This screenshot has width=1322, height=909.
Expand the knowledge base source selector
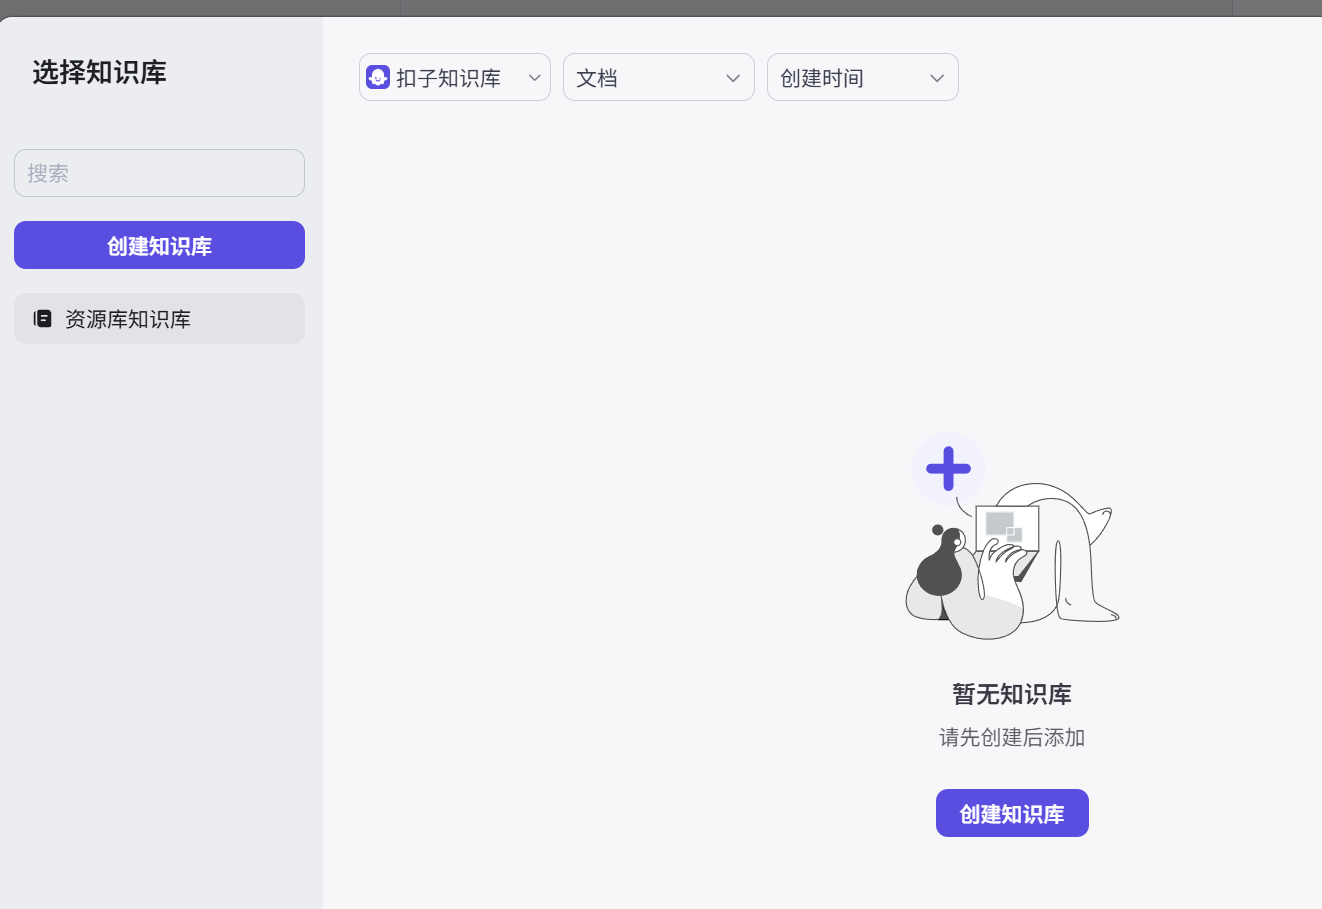point(454,76)
